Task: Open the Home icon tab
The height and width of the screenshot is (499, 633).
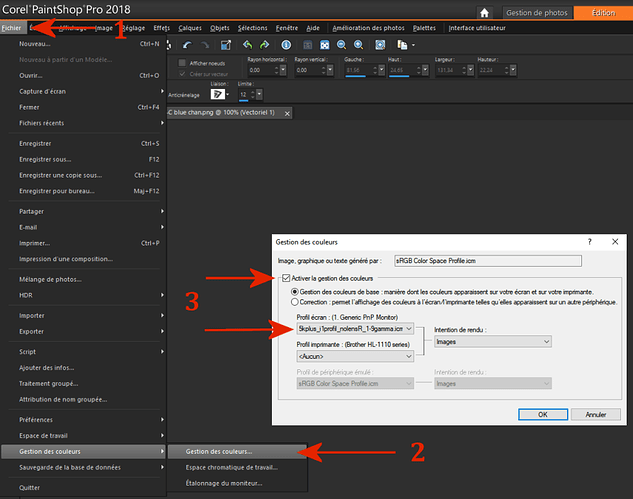Action: [485, 13]
